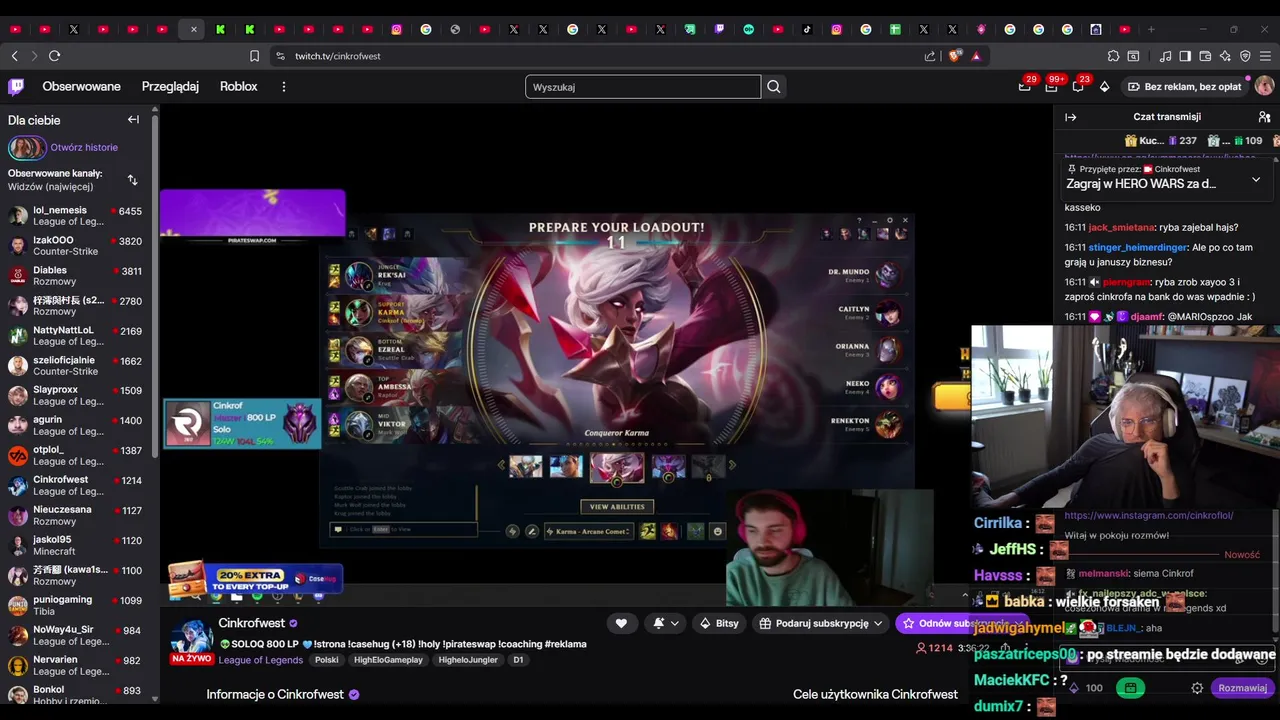Switch to the active Twitch browser tab
1280x720 pixels.
pyautogui.click(x=191, y=29)
